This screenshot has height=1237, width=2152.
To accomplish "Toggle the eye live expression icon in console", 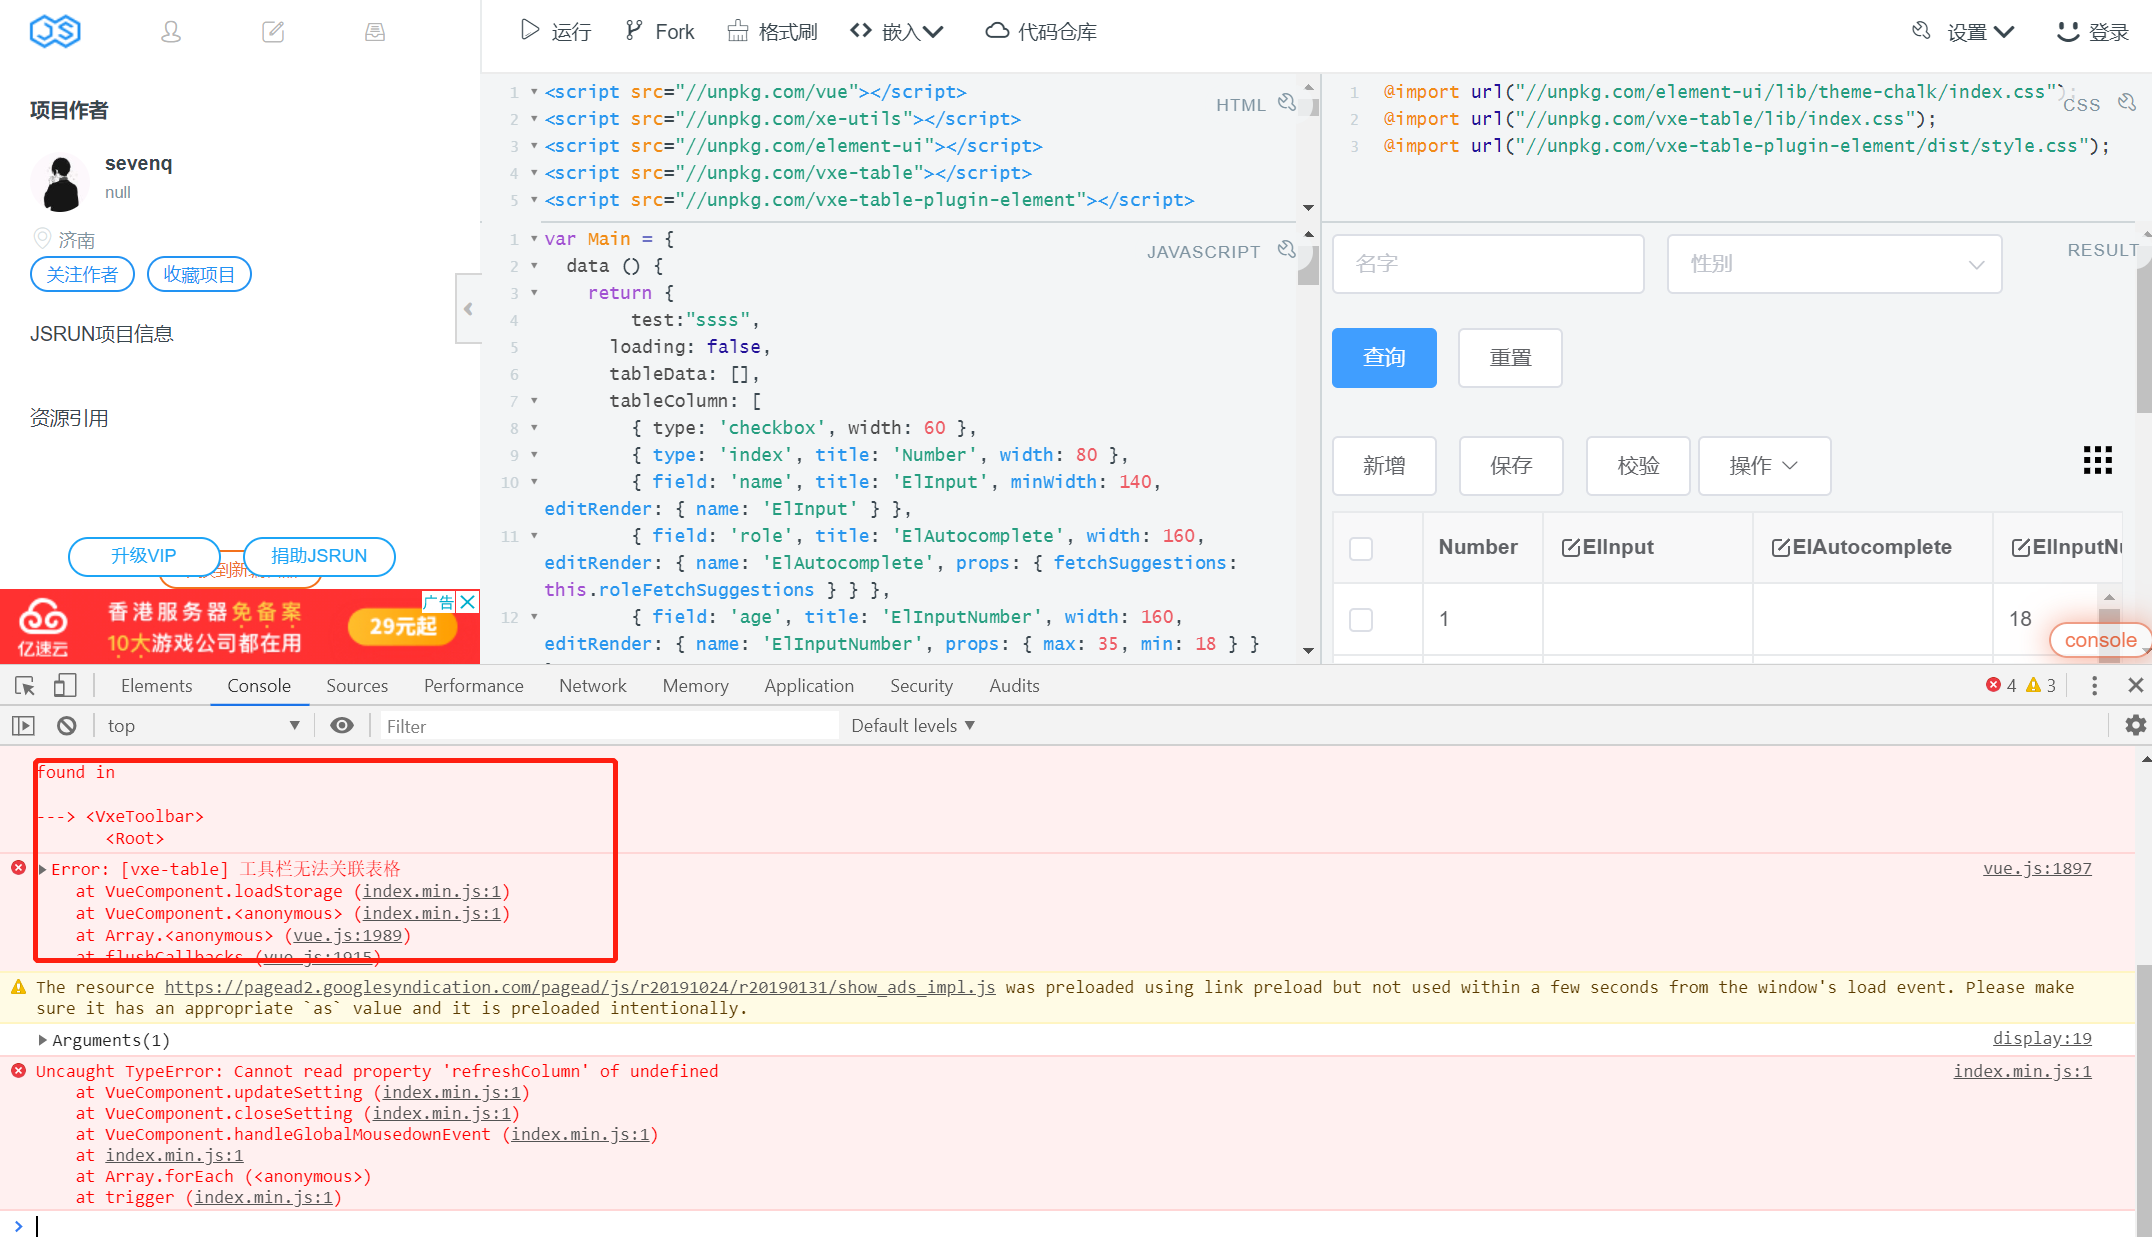I will [x=342, y=726].
